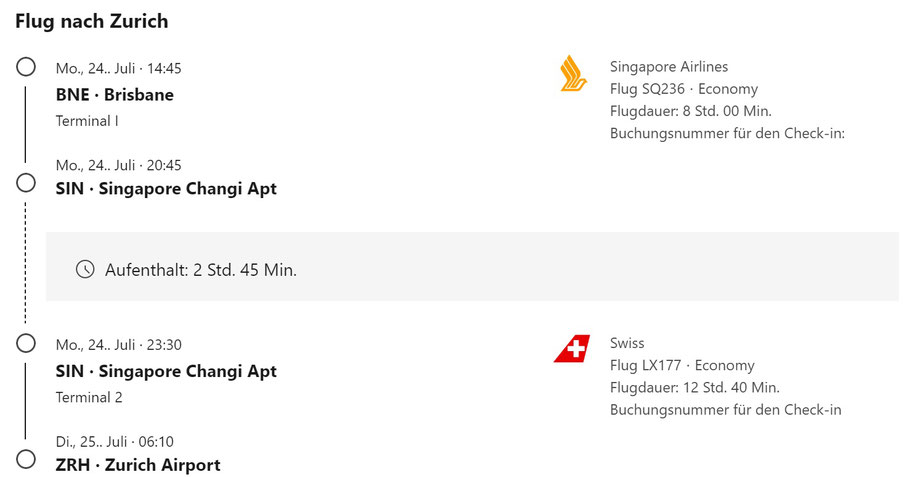Click the Swiss carrier name

coord(627,343)
